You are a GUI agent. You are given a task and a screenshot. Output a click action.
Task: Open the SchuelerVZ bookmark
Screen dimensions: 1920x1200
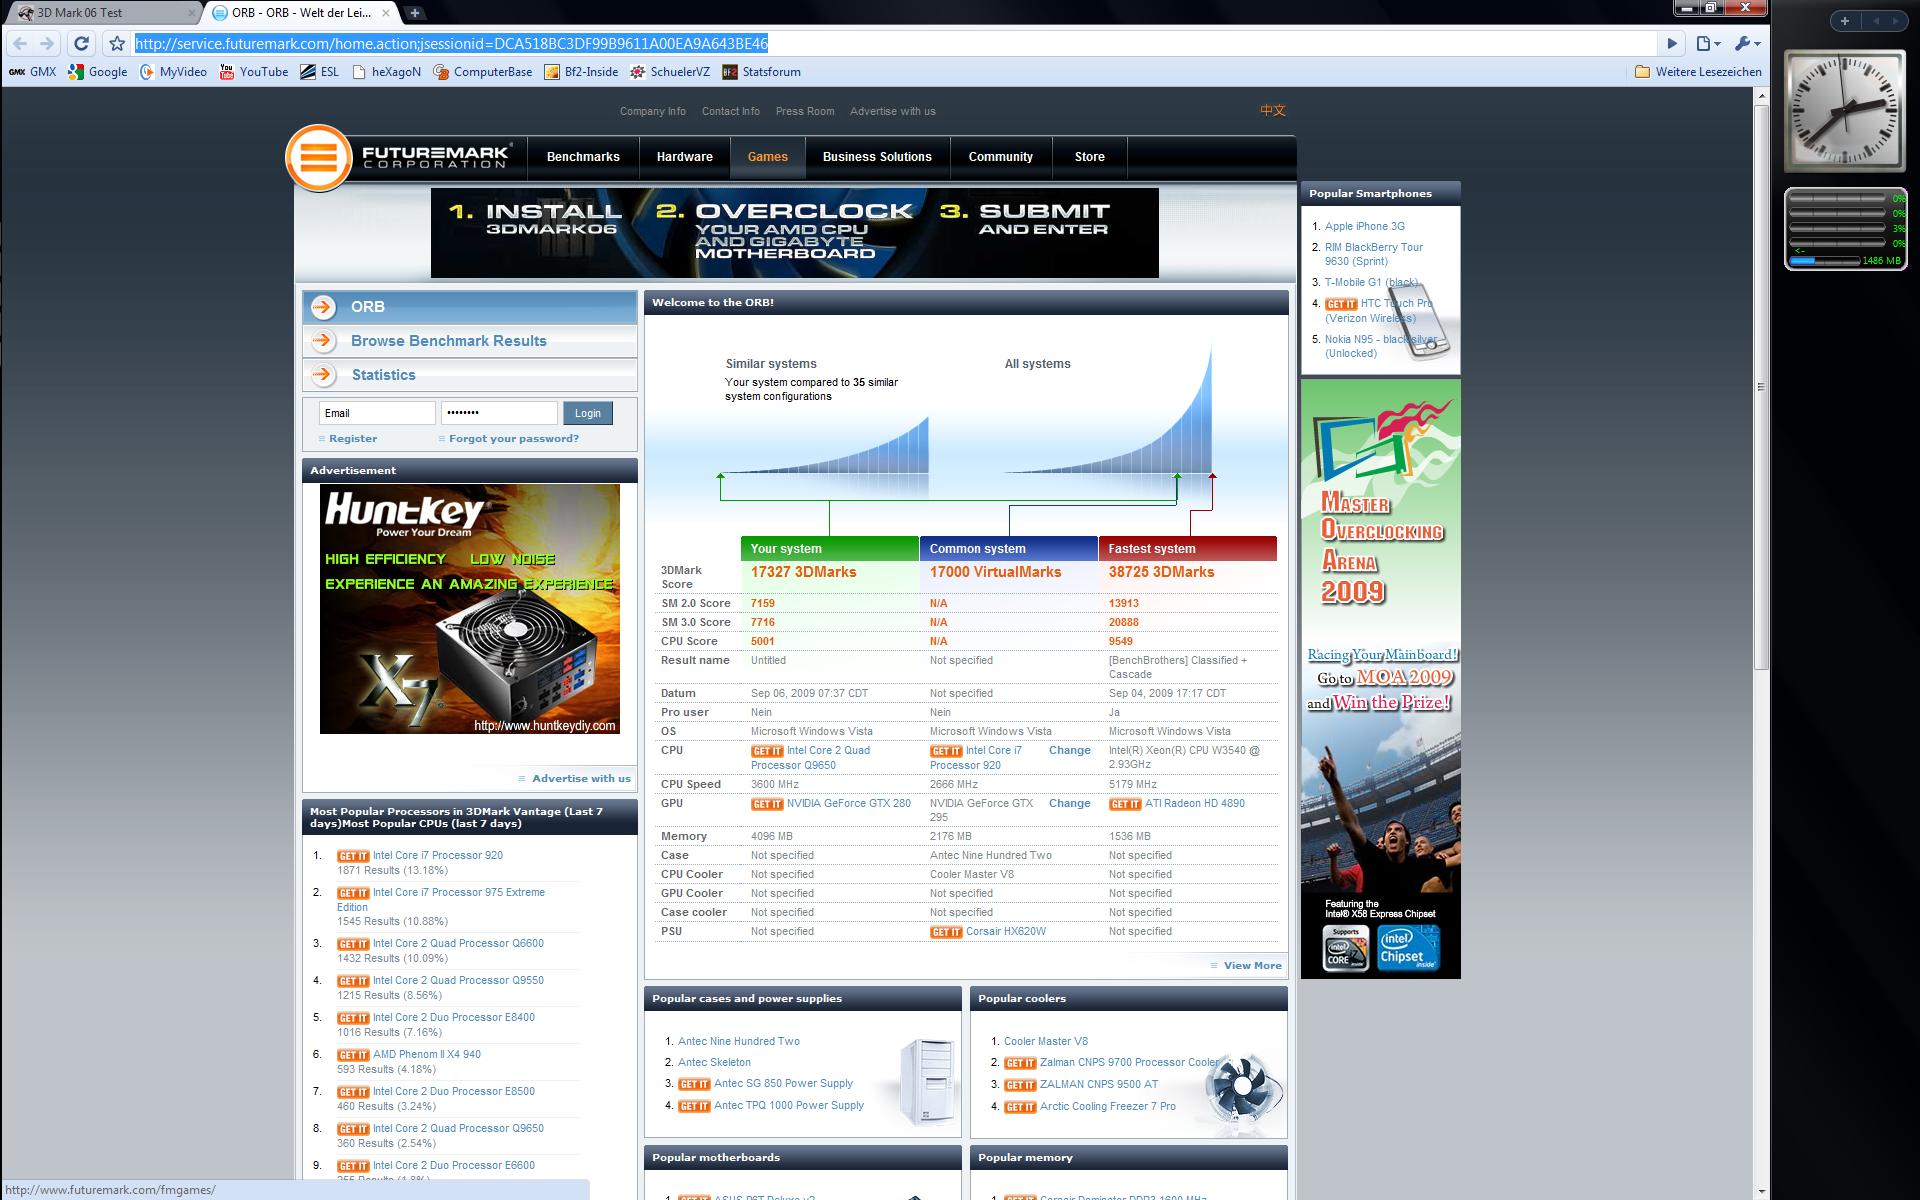point(670,72)
